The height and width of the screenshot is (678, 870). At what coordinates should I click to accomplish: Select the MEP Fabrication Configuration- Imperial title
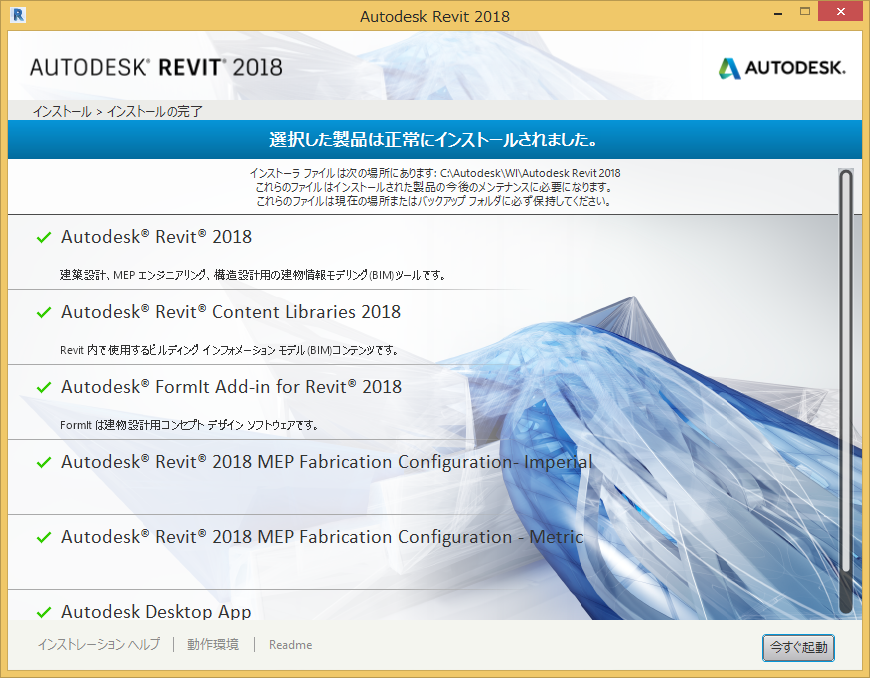(x=327, y=462)
